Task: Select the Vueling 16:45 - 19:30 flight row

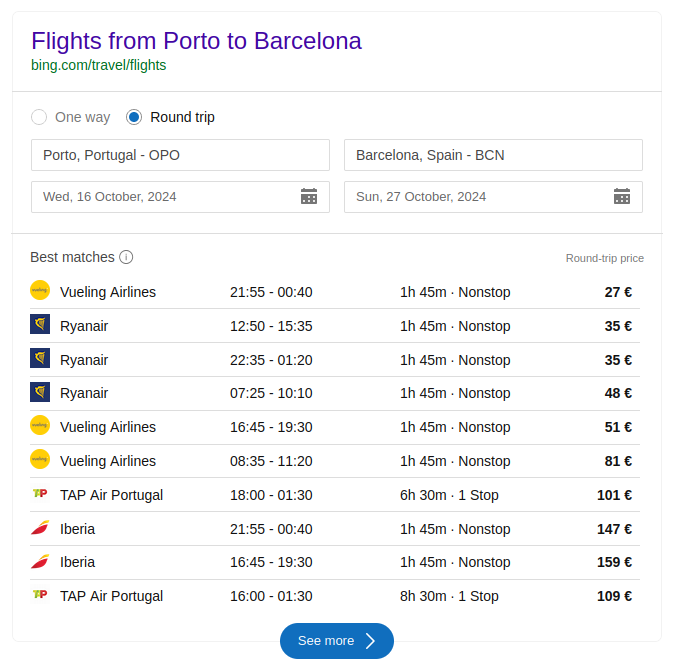Action: (x=335, y=427)
